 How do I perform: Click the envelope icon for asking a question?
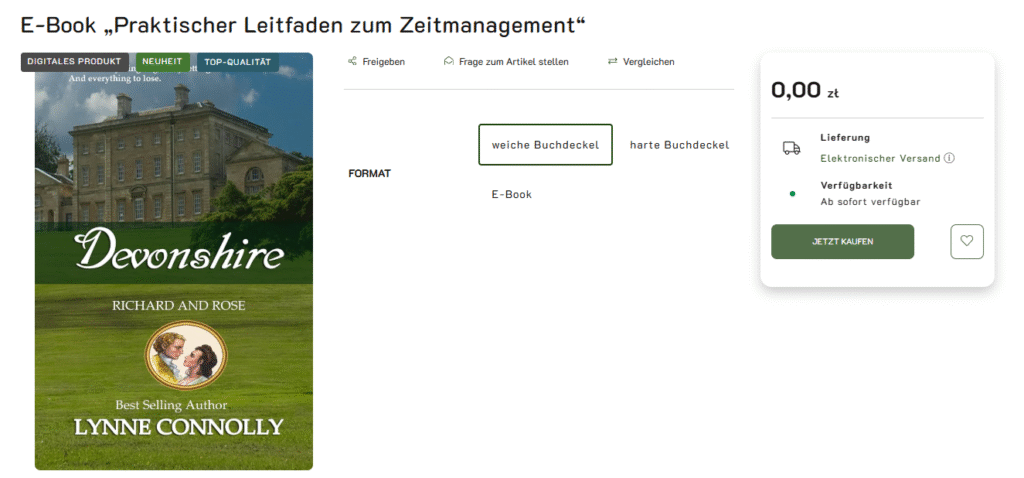(448, 61)
